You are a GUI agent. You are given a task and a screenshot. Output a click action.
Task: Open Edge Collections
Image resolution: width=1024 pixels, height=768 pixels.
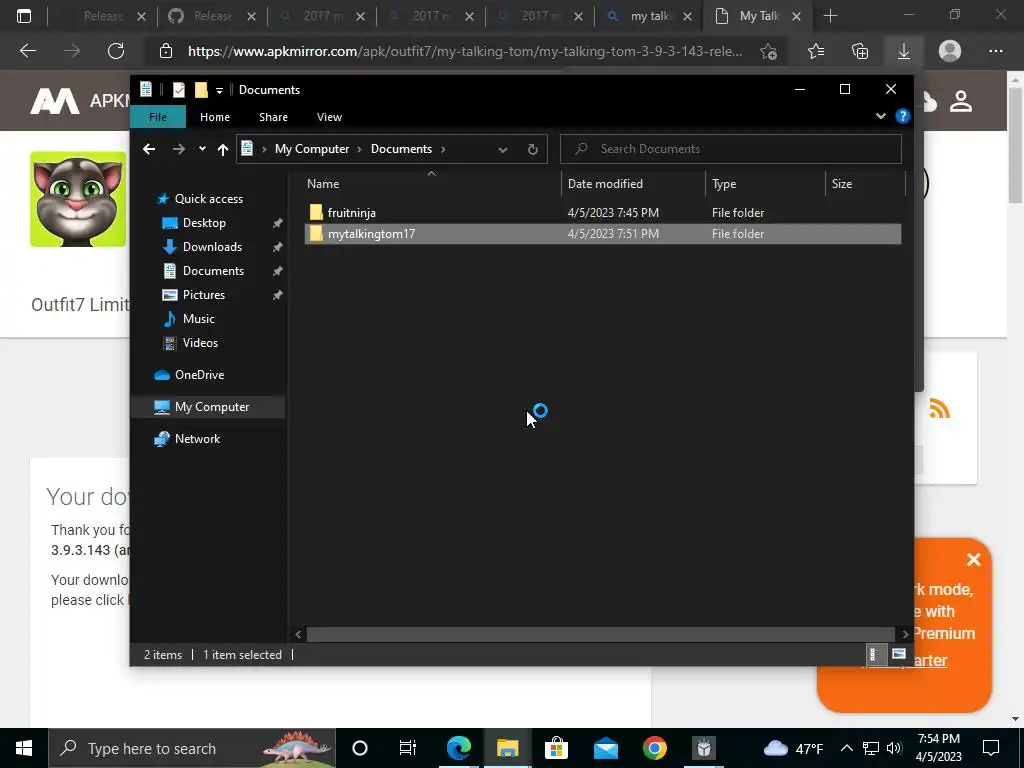pos(860,51)
